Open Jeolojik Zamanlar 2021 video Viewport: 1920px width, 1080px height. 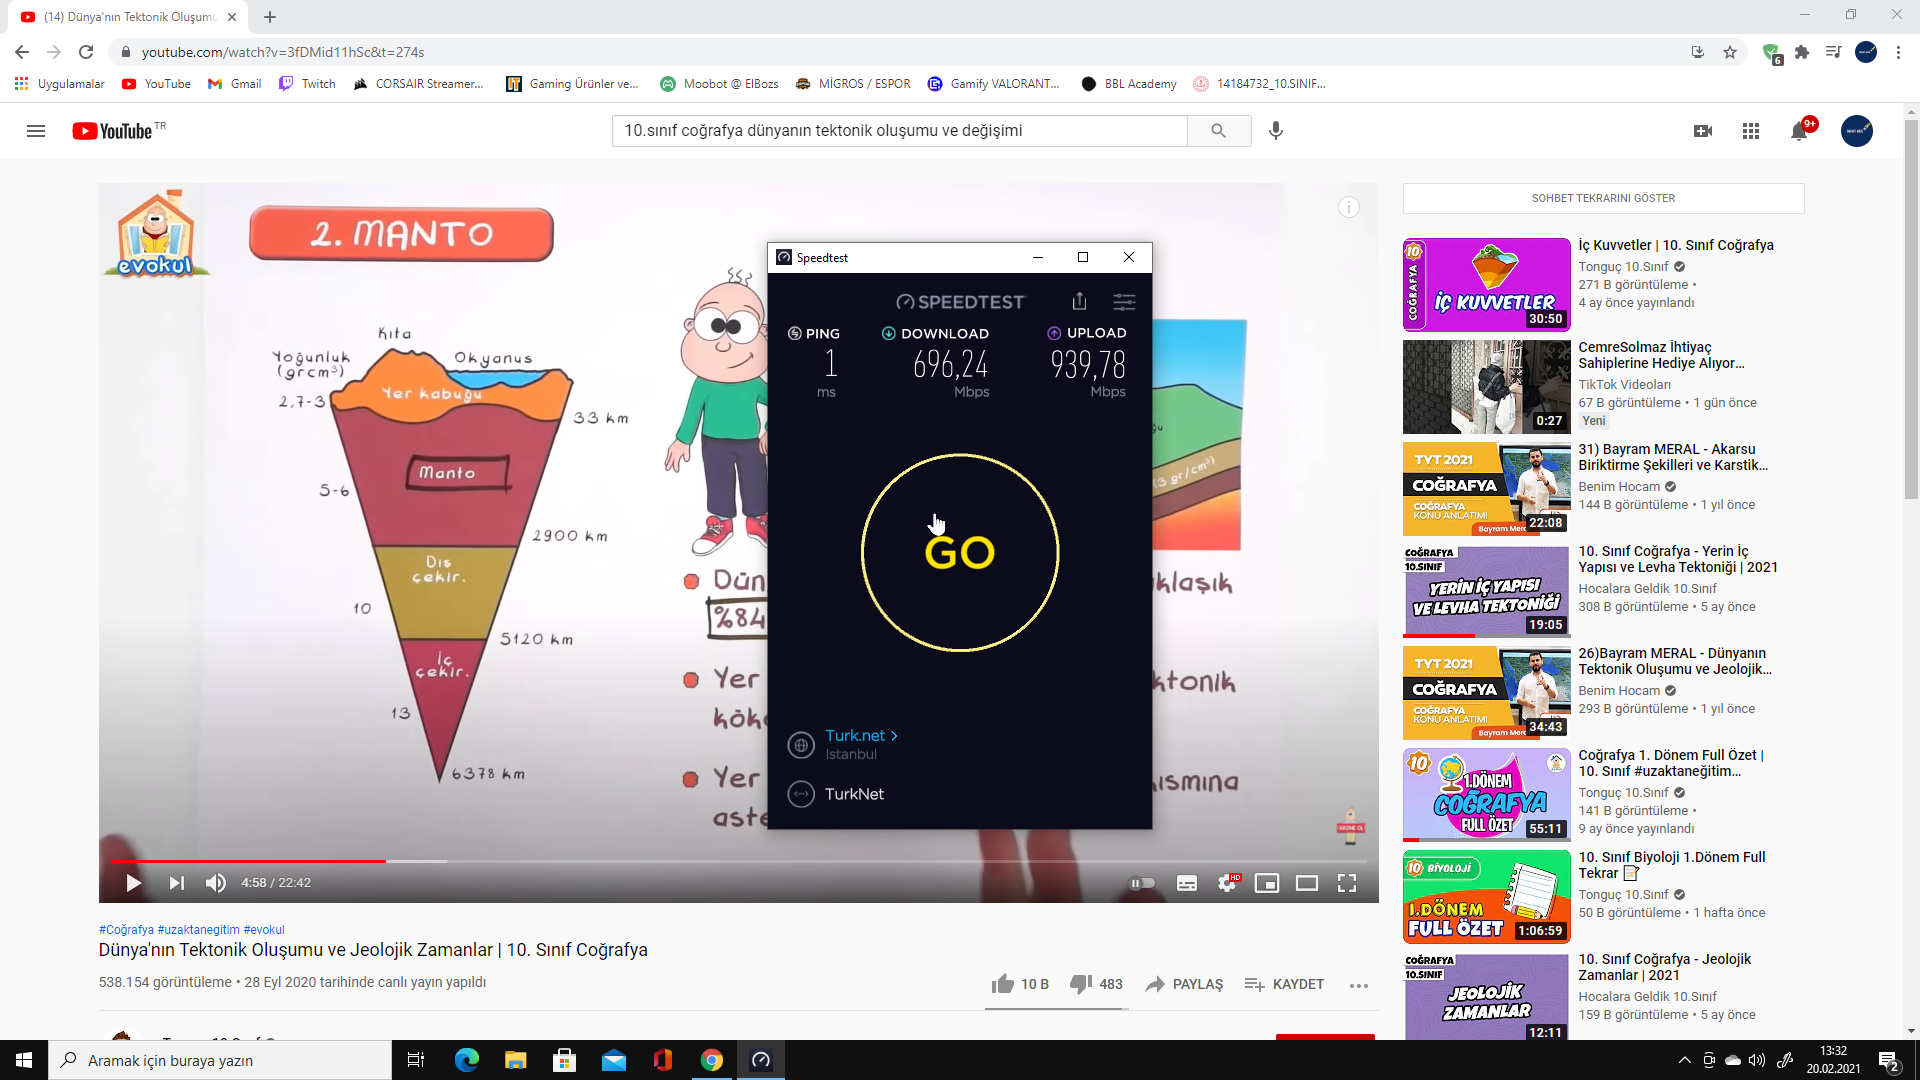click(x=1664, y=967)
